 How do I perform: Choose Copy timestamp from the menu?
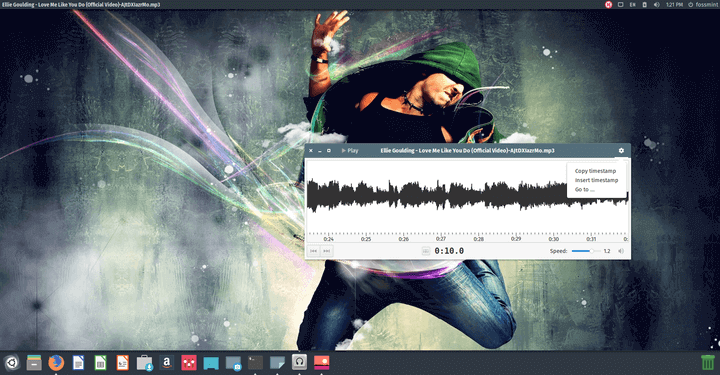point(596,171)
